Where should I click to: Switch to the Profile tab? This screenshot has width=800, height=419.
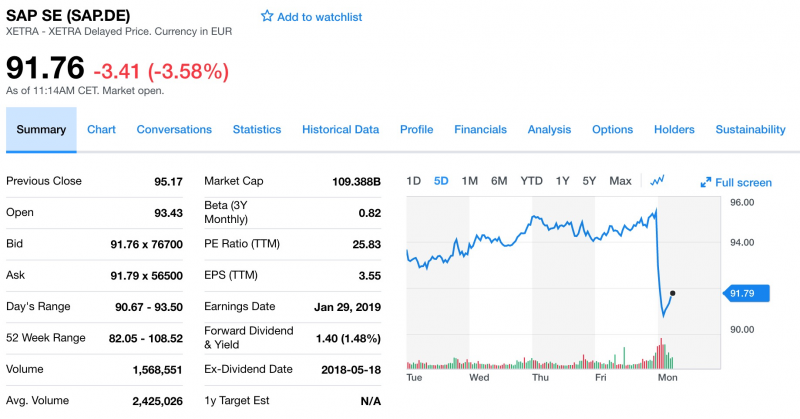416,130
